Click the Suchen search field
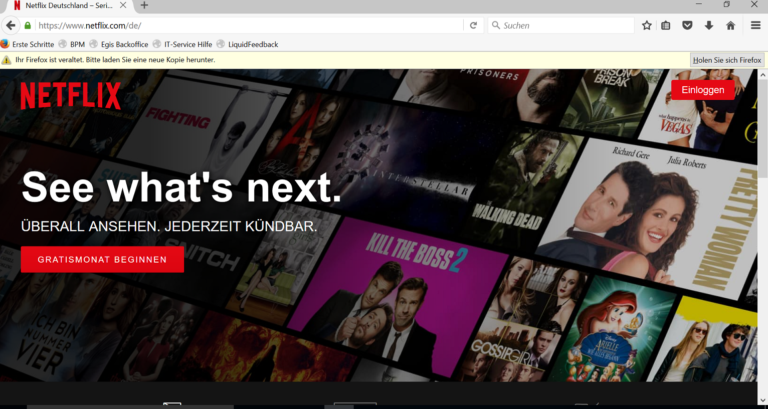 coord(561,25)
